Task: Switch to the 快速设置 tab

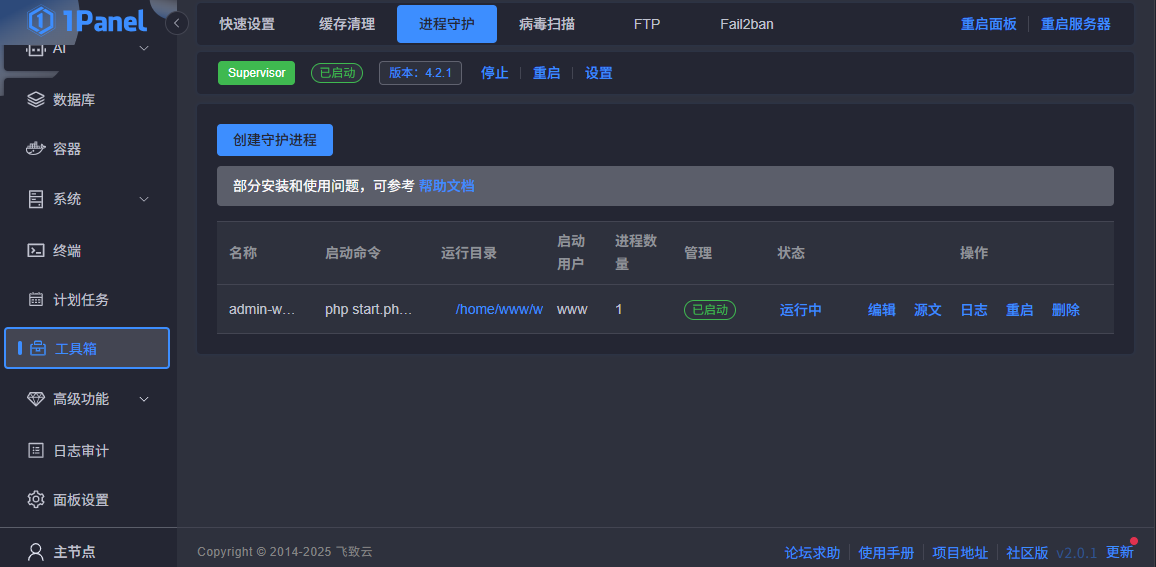Action: click(x=247, y=24)
